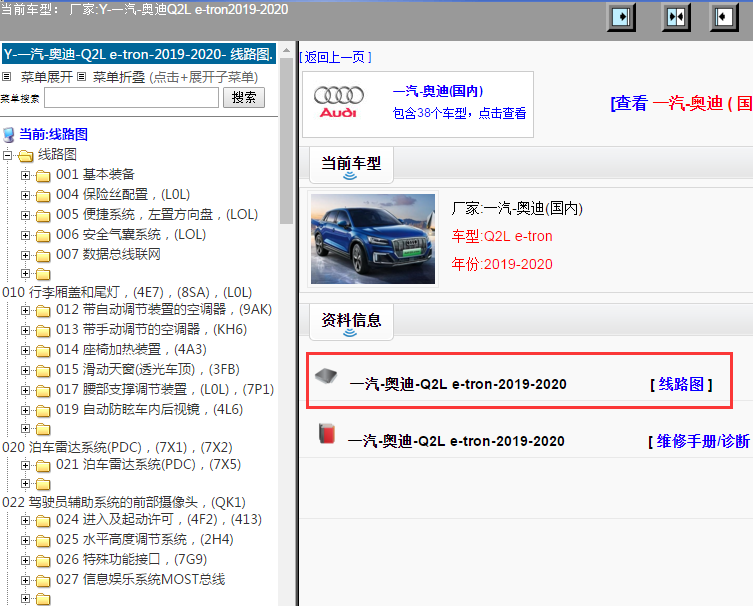
Task: Expand the 012 带自动调节装置的空调器 node
Action: 25,310
